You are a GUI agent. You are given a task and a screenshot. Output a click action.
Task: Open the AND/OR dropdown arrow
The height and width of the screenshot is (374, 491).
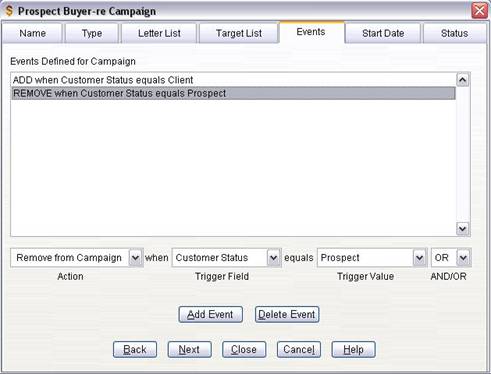click(464, 258)
